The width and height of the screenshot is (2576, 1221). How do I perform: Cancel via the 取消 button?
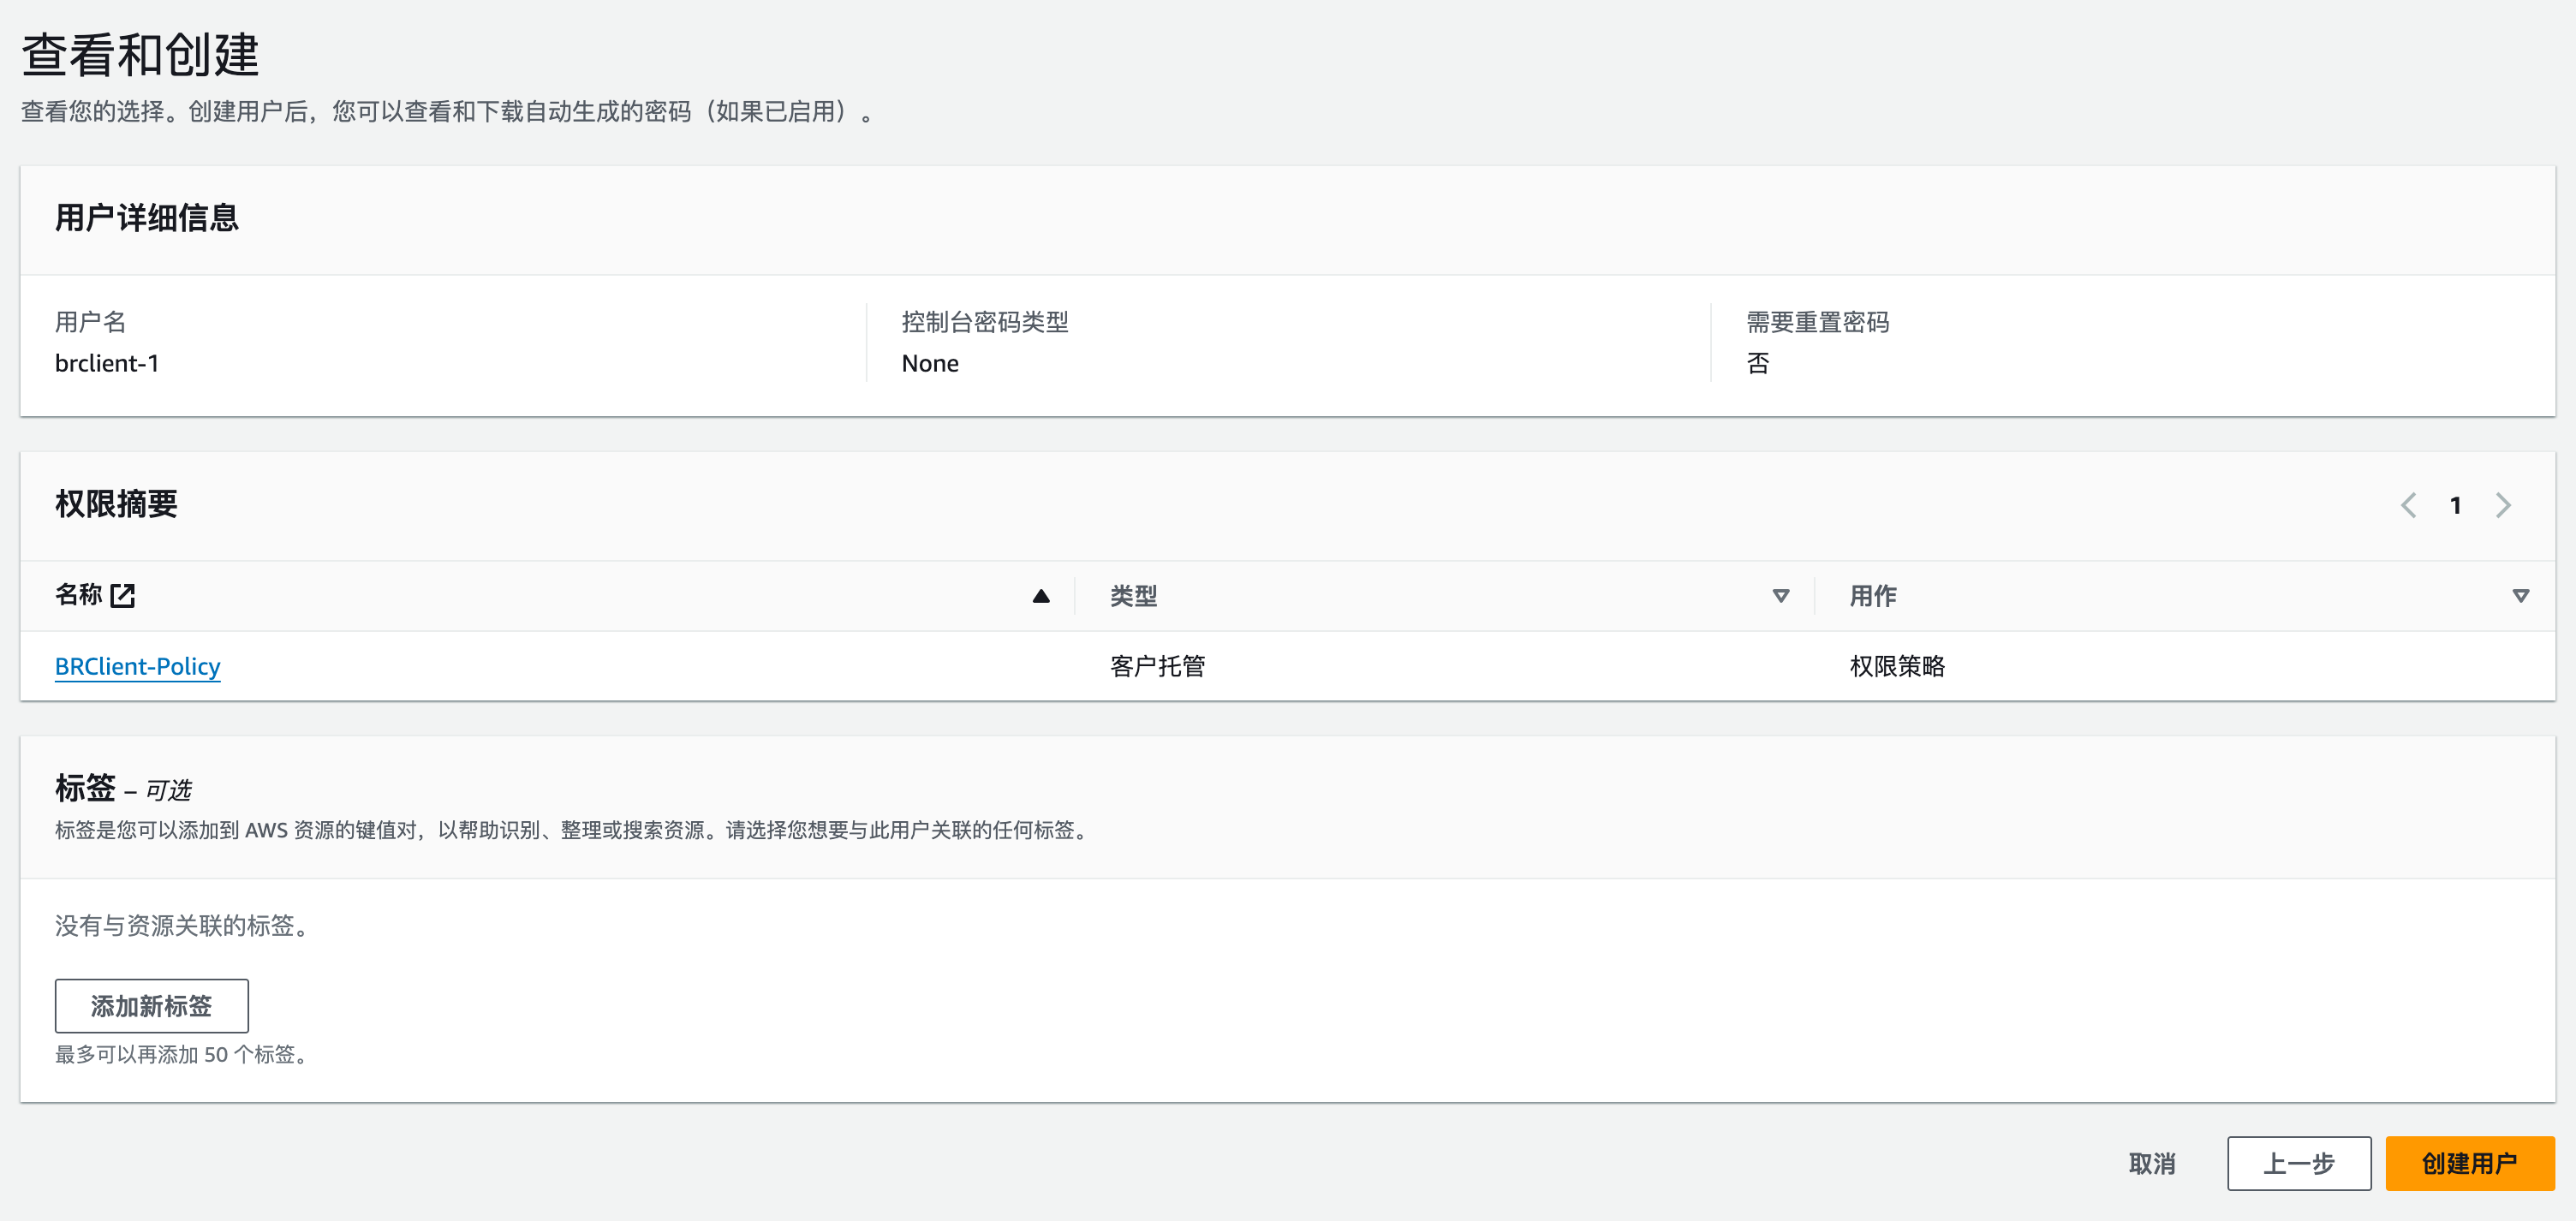click(x=2152, y=1163)
